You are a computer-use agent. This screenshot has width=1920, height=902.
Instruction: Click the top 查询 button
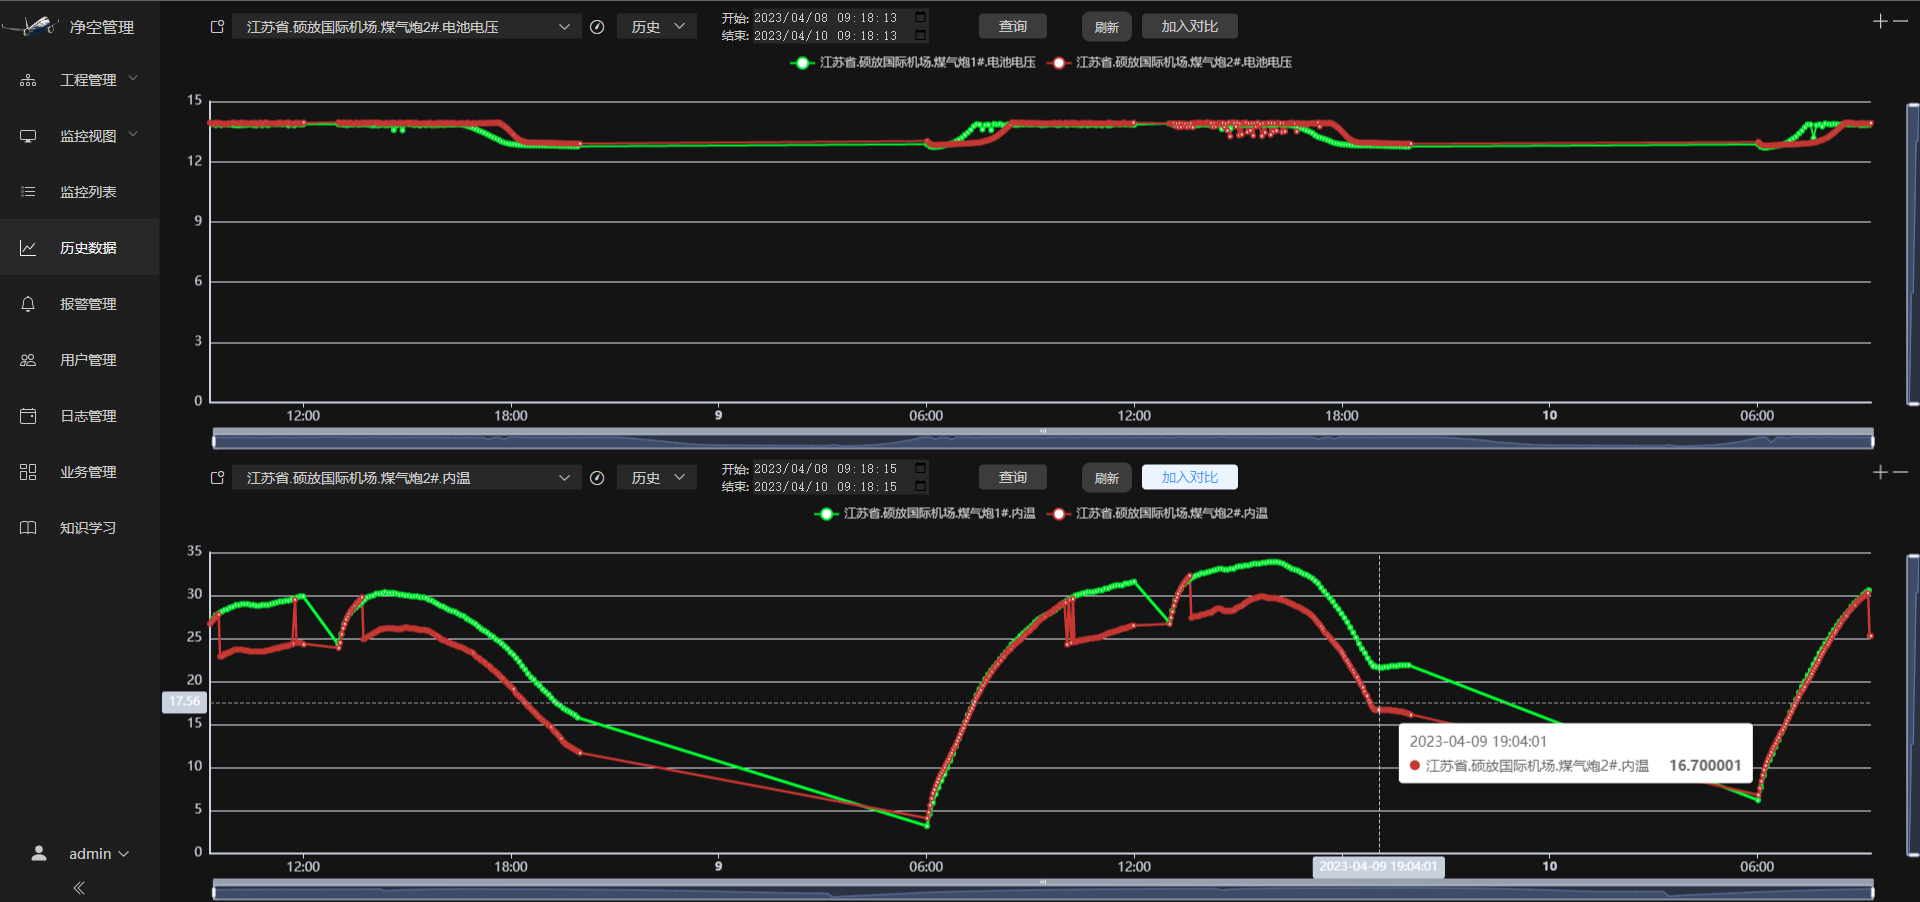1013,27
